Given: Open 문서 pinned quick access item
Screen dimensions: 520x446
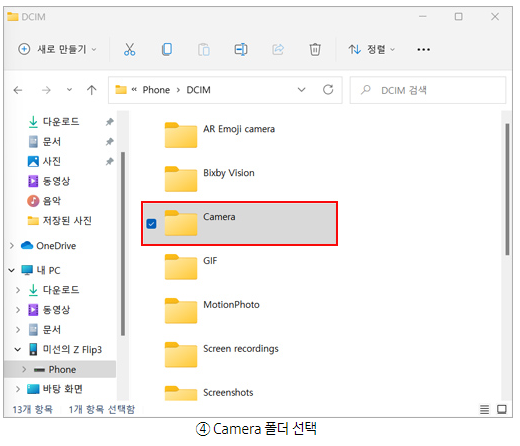Looking at the screenshot, I should pyautogui.click(x=44, y=142).
